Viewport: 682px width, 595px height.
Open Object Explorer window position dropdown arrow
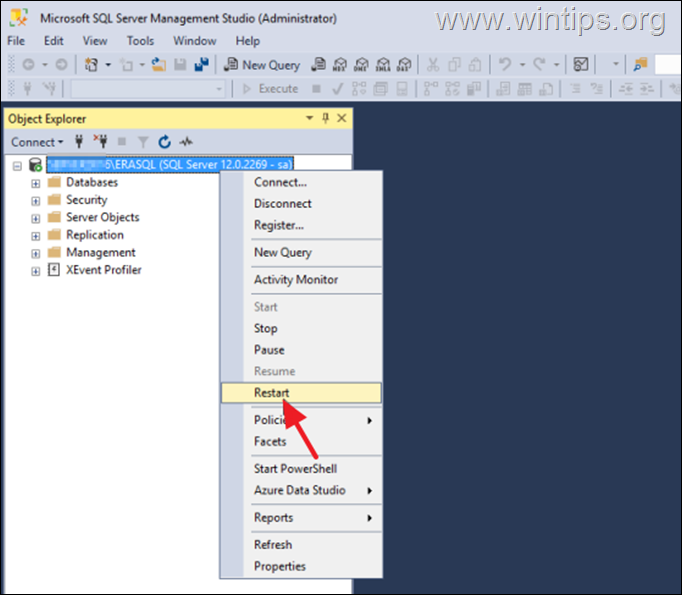pos(309,118)
